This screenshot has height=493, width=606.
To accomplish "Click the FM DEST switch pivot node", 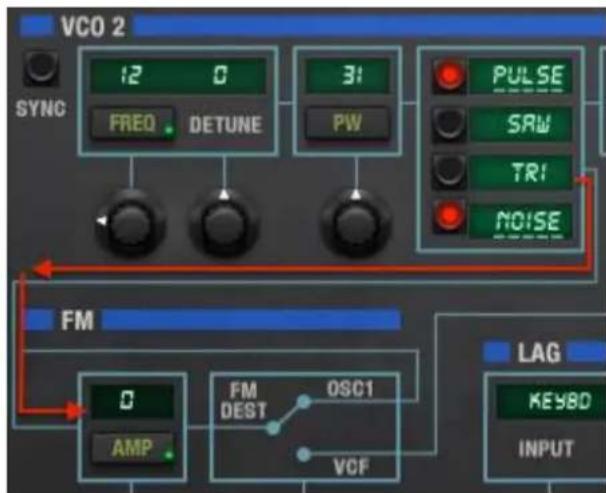I will coord(273,428).
